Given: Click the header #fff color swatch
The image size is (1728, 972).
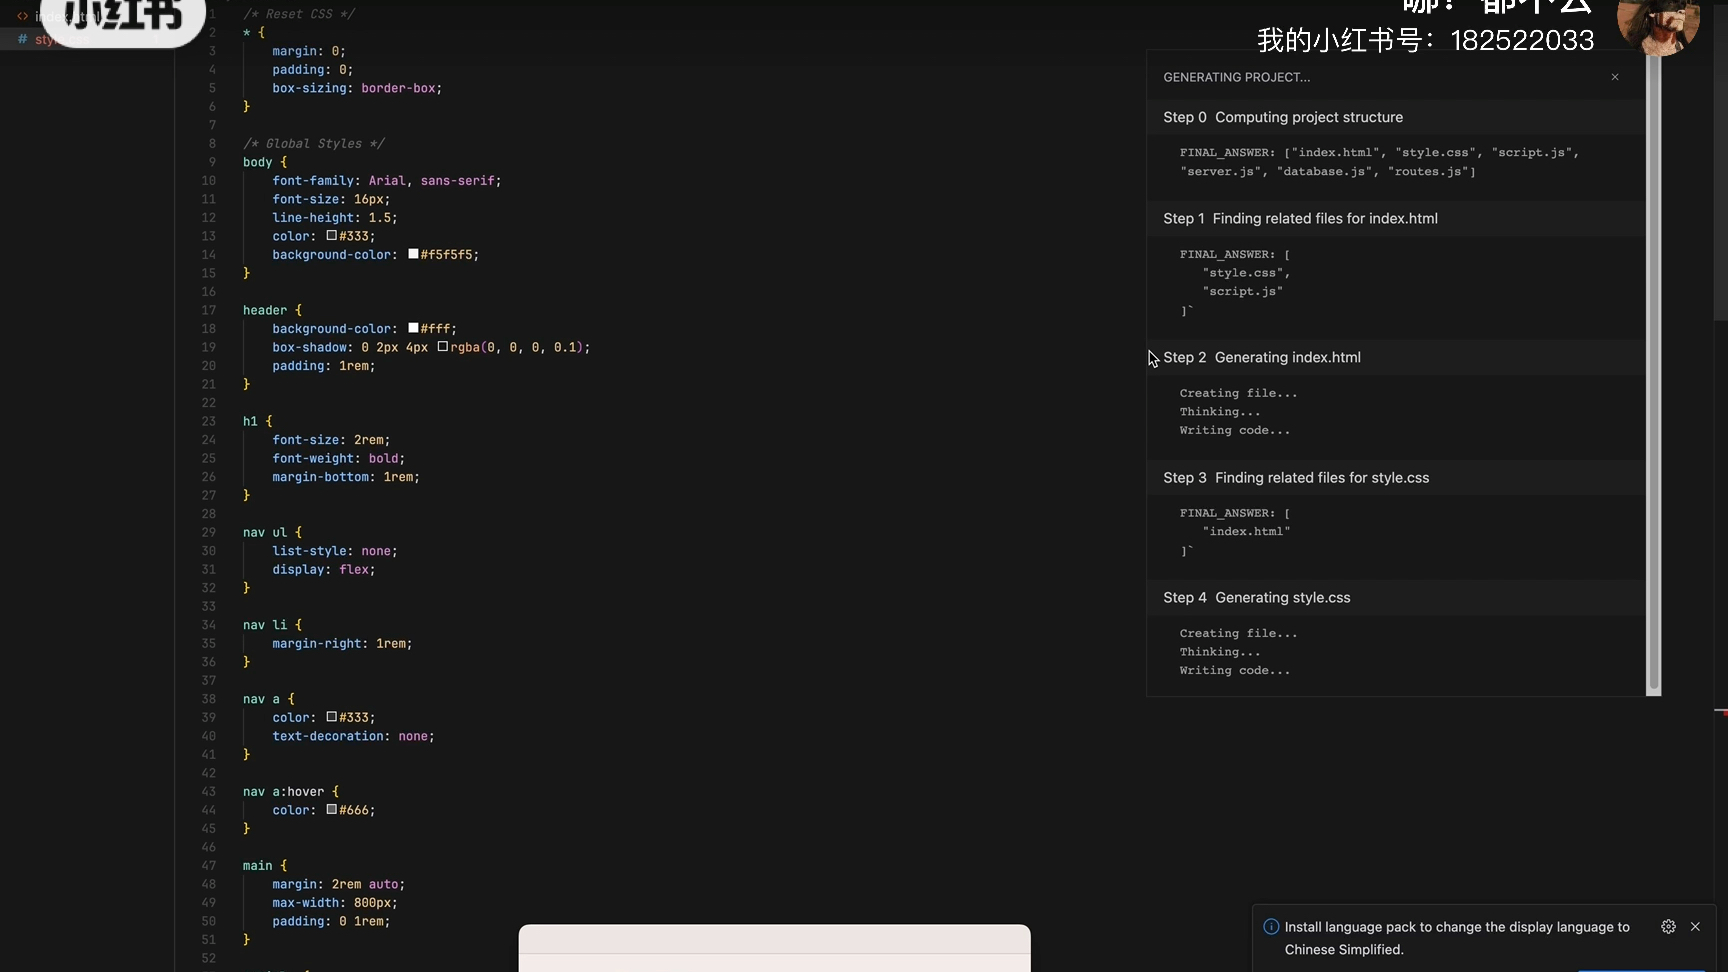Looking at the screenshot, I should (413, 328).
